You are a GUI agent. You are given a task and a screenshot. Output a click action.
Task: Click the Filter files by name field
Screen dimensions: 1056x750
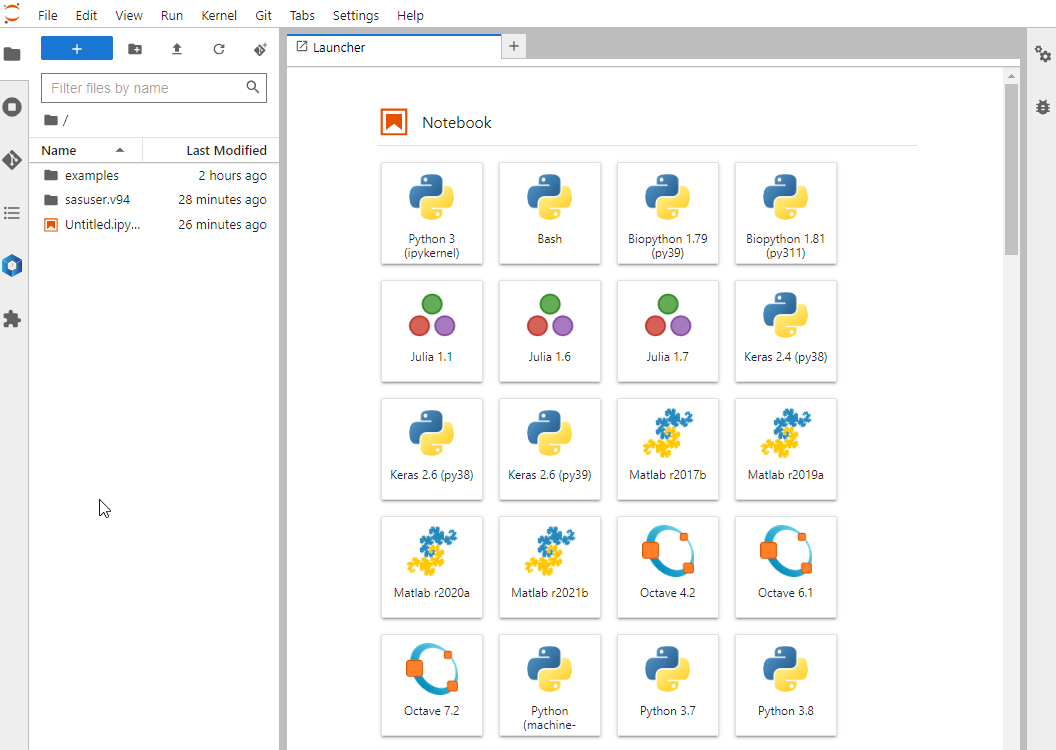(x=143, y=88)
